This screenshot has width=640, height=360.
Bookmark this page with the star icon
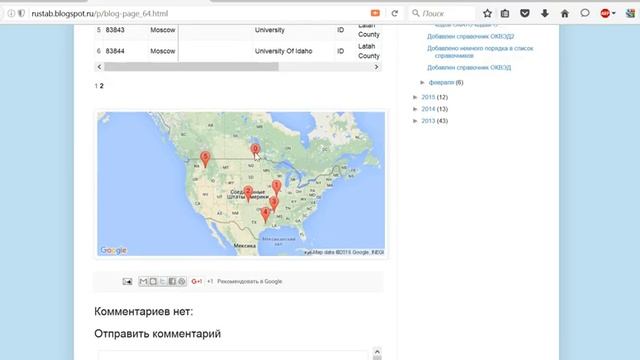(487, 13)
